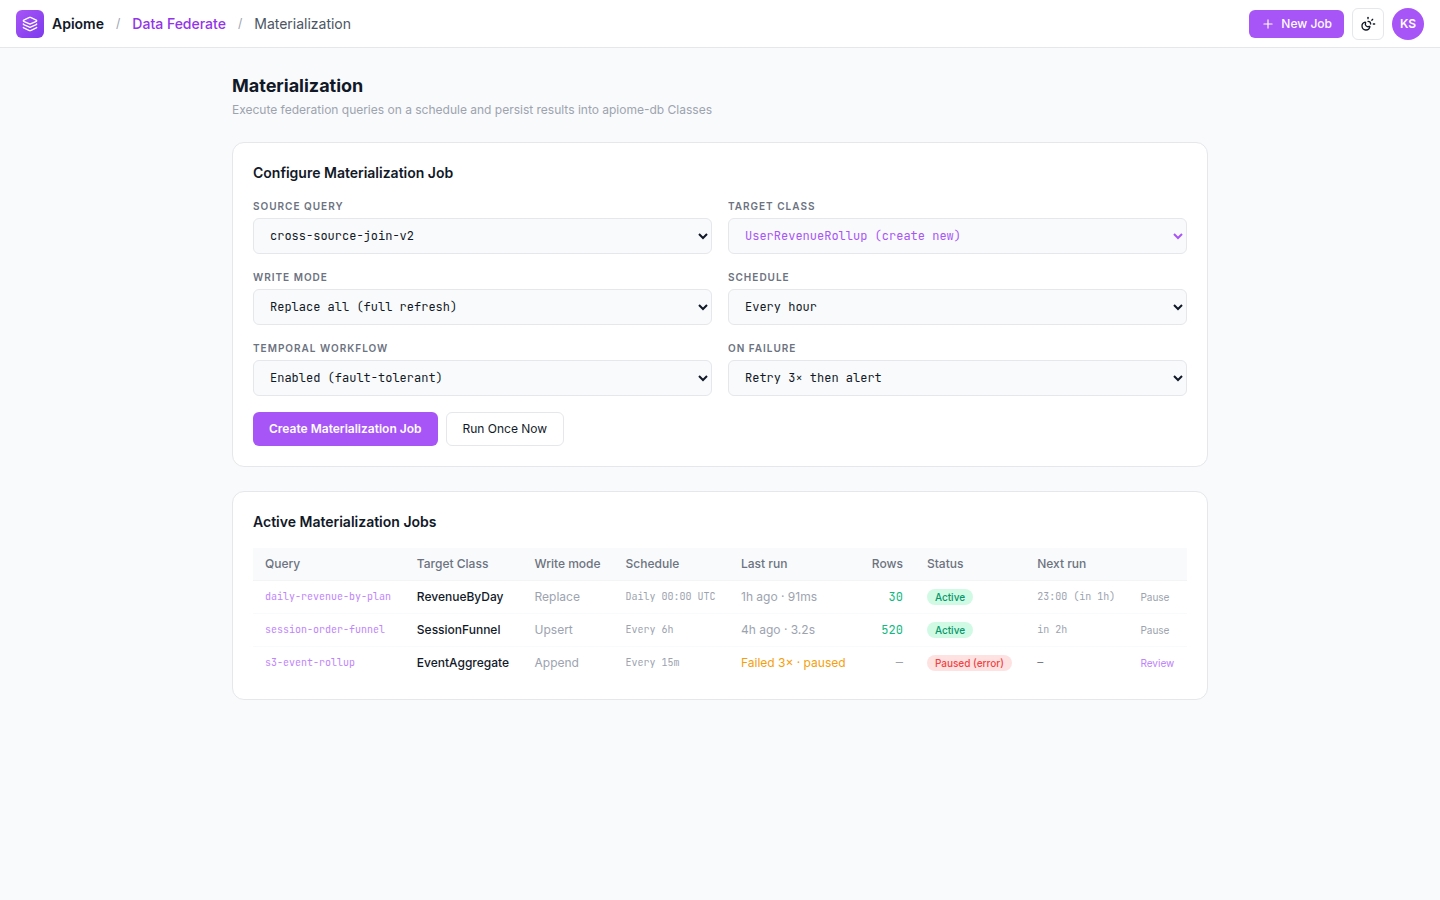Open the s3-event-rollup query link
The image size is (1440, 900).
310,663
